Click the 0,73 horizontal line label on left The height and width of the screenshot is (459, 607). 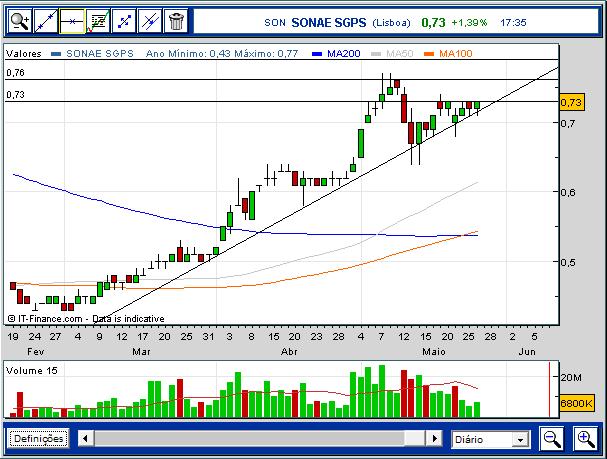(x=15, y=94)
